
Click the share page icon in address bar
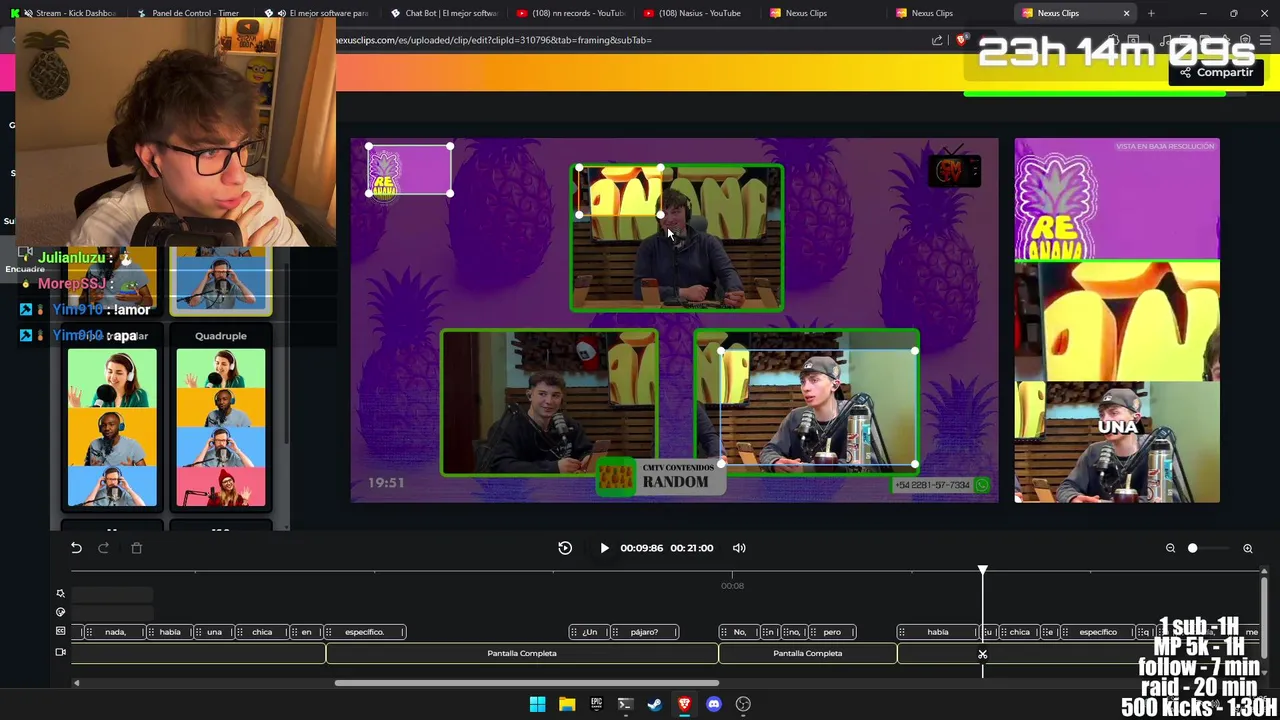[x=937, y=40]
